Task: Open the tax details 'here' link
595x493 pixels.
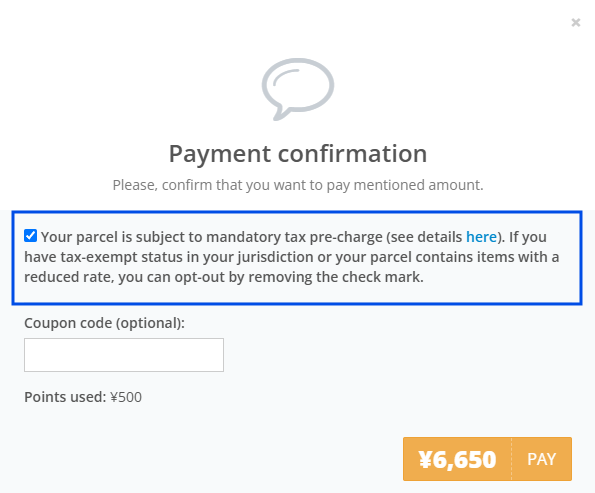Action: pos(481,237)
